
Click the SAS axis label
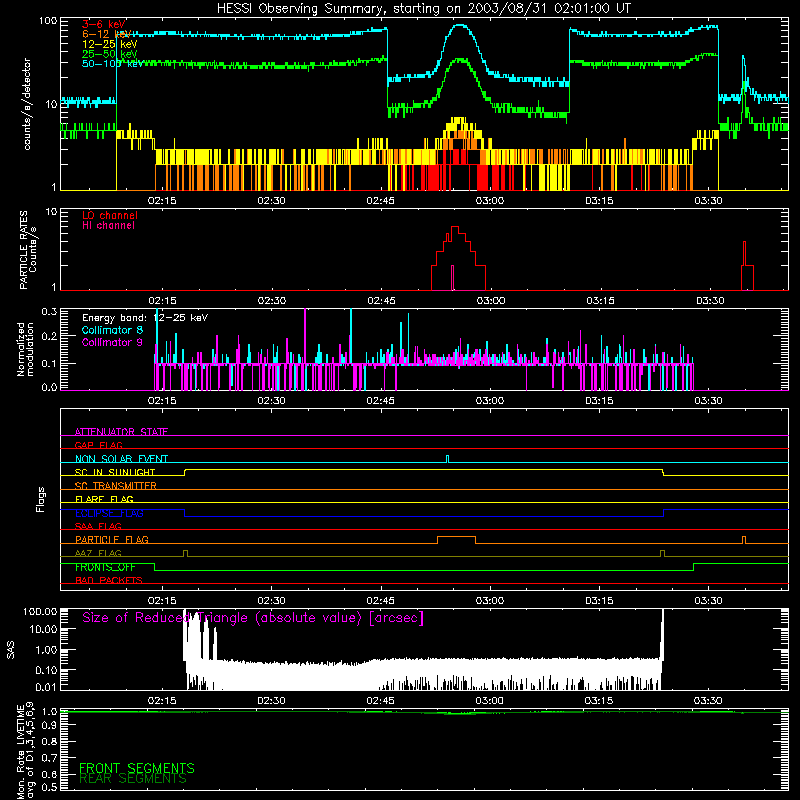[11, 650]
